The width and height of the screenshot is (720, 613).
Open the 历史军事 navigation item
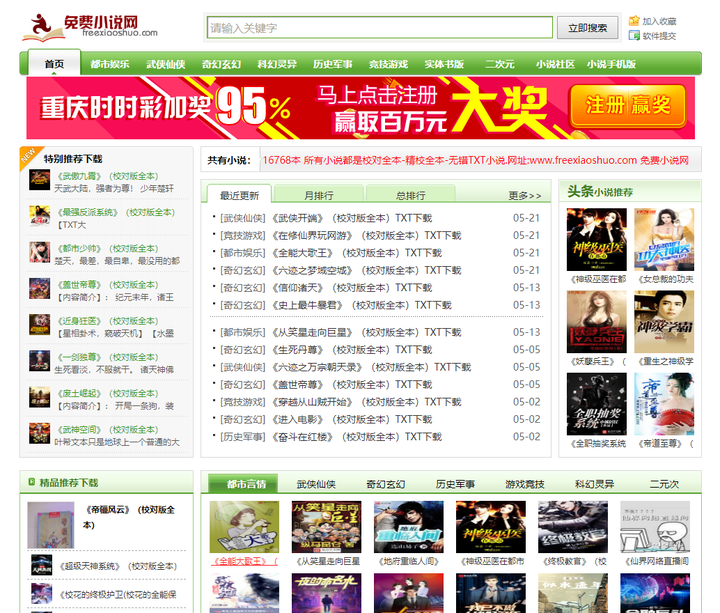click(332, 64)
